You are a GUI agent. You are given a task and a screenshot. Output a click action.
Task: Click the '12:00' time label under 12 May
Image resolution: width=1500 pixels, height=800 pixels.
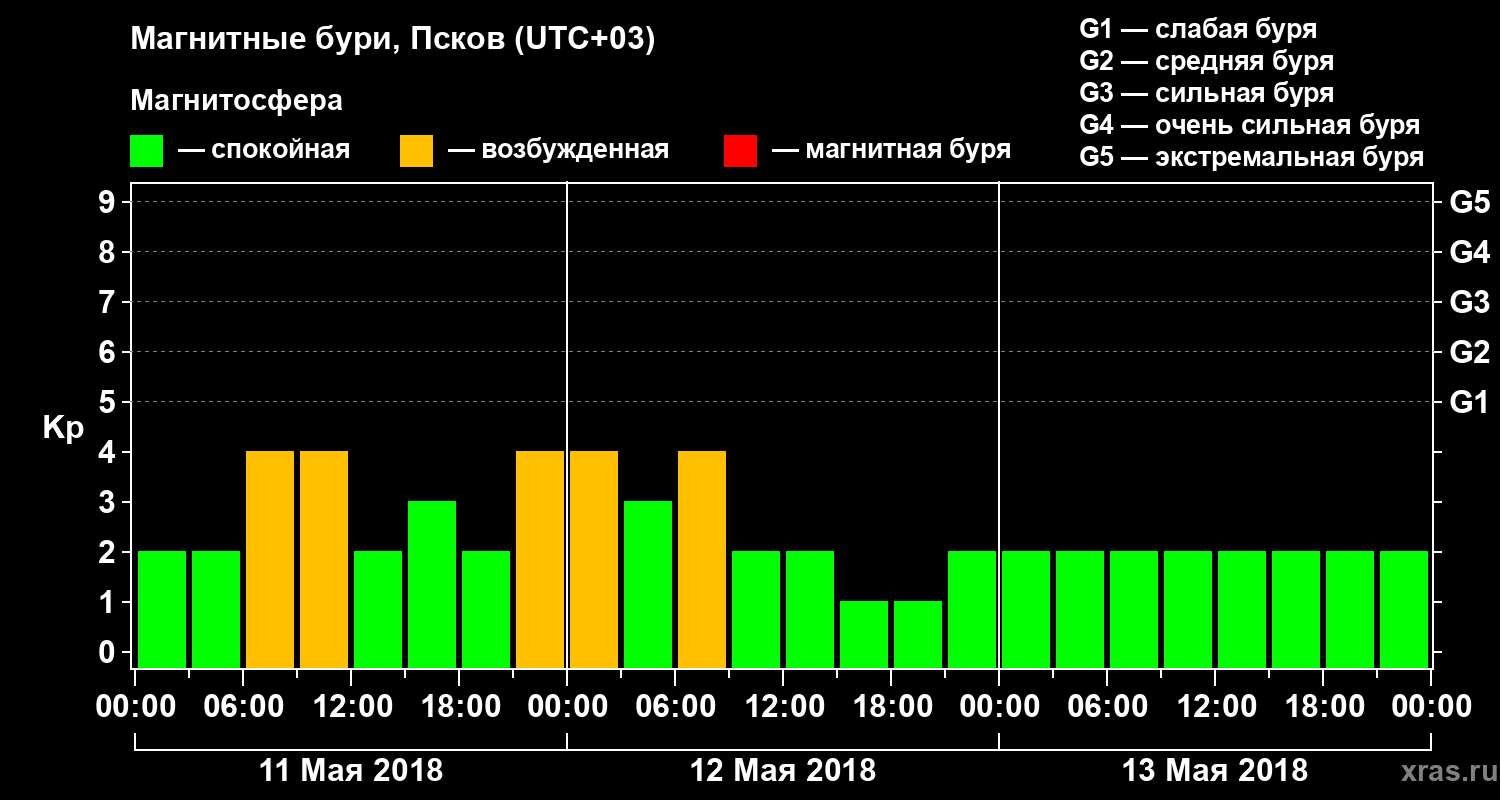[783, 707]
